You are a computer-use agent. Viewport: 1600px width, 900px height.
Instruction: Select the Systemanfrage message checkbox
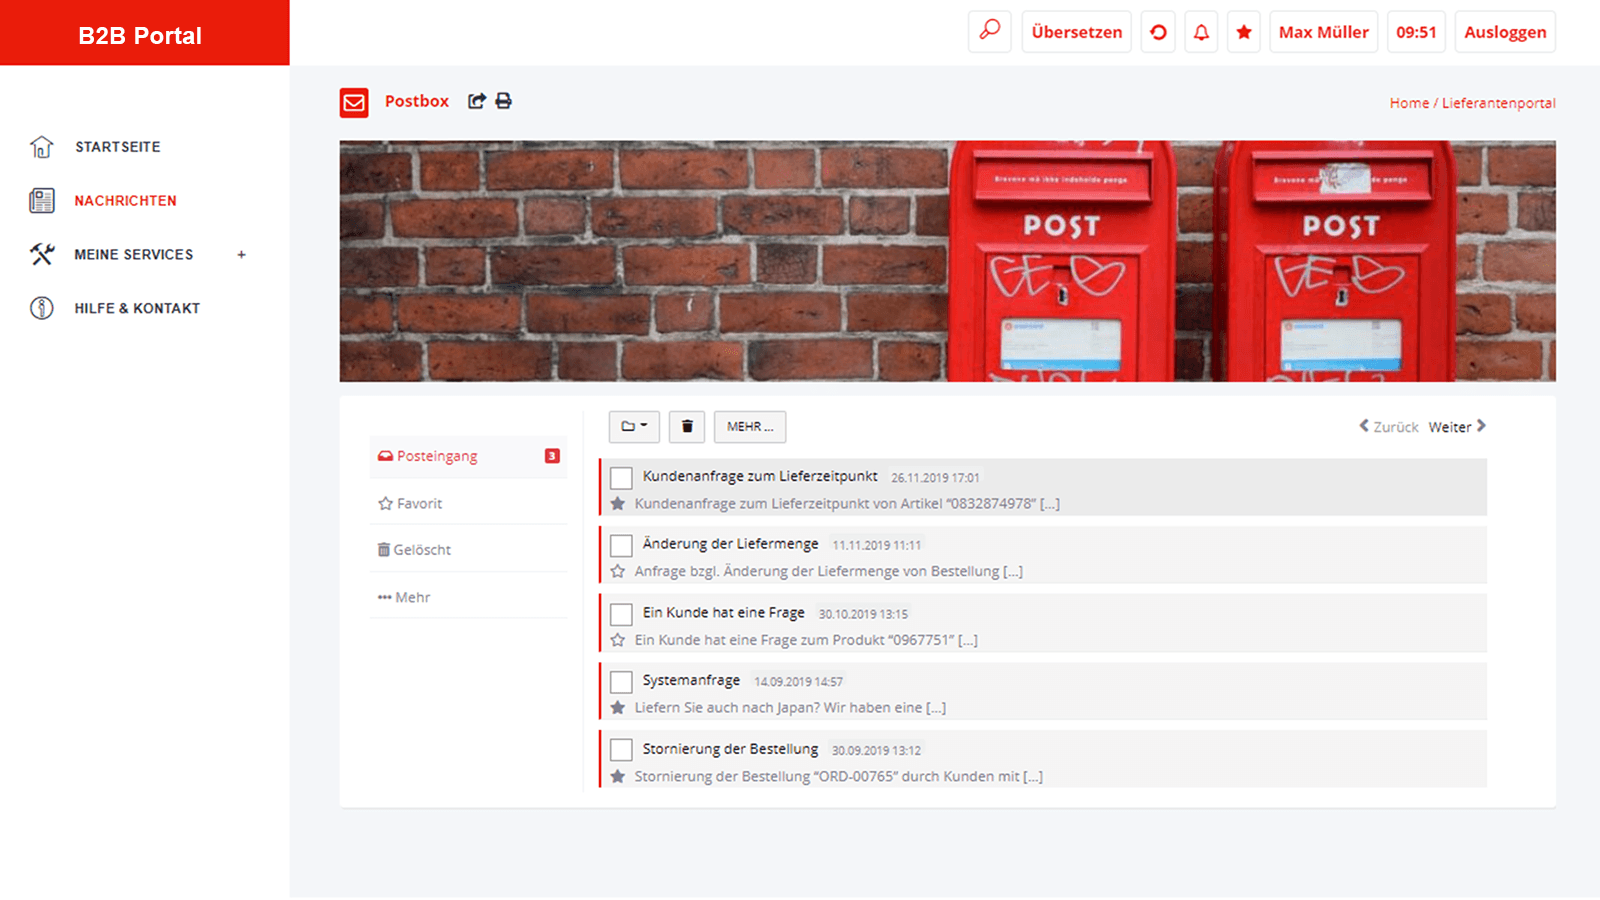tap(621, 682)
